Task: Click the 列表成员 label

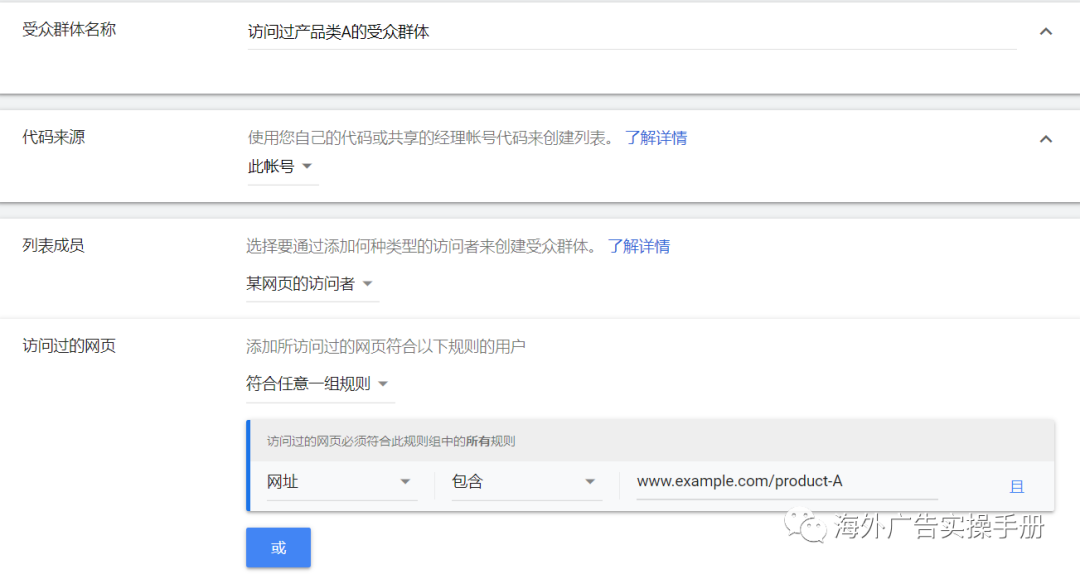Action: pos(54,245)
